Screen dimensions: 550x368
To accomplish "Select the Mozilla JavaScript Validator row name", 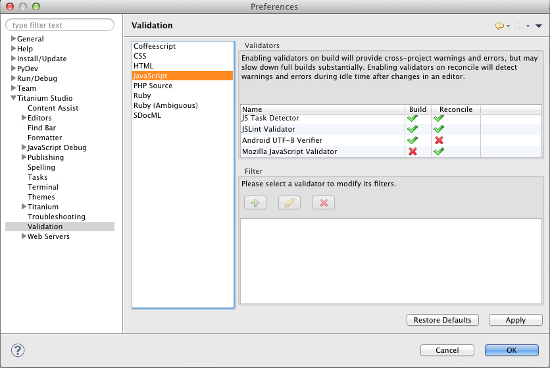I will coord(290,152).
